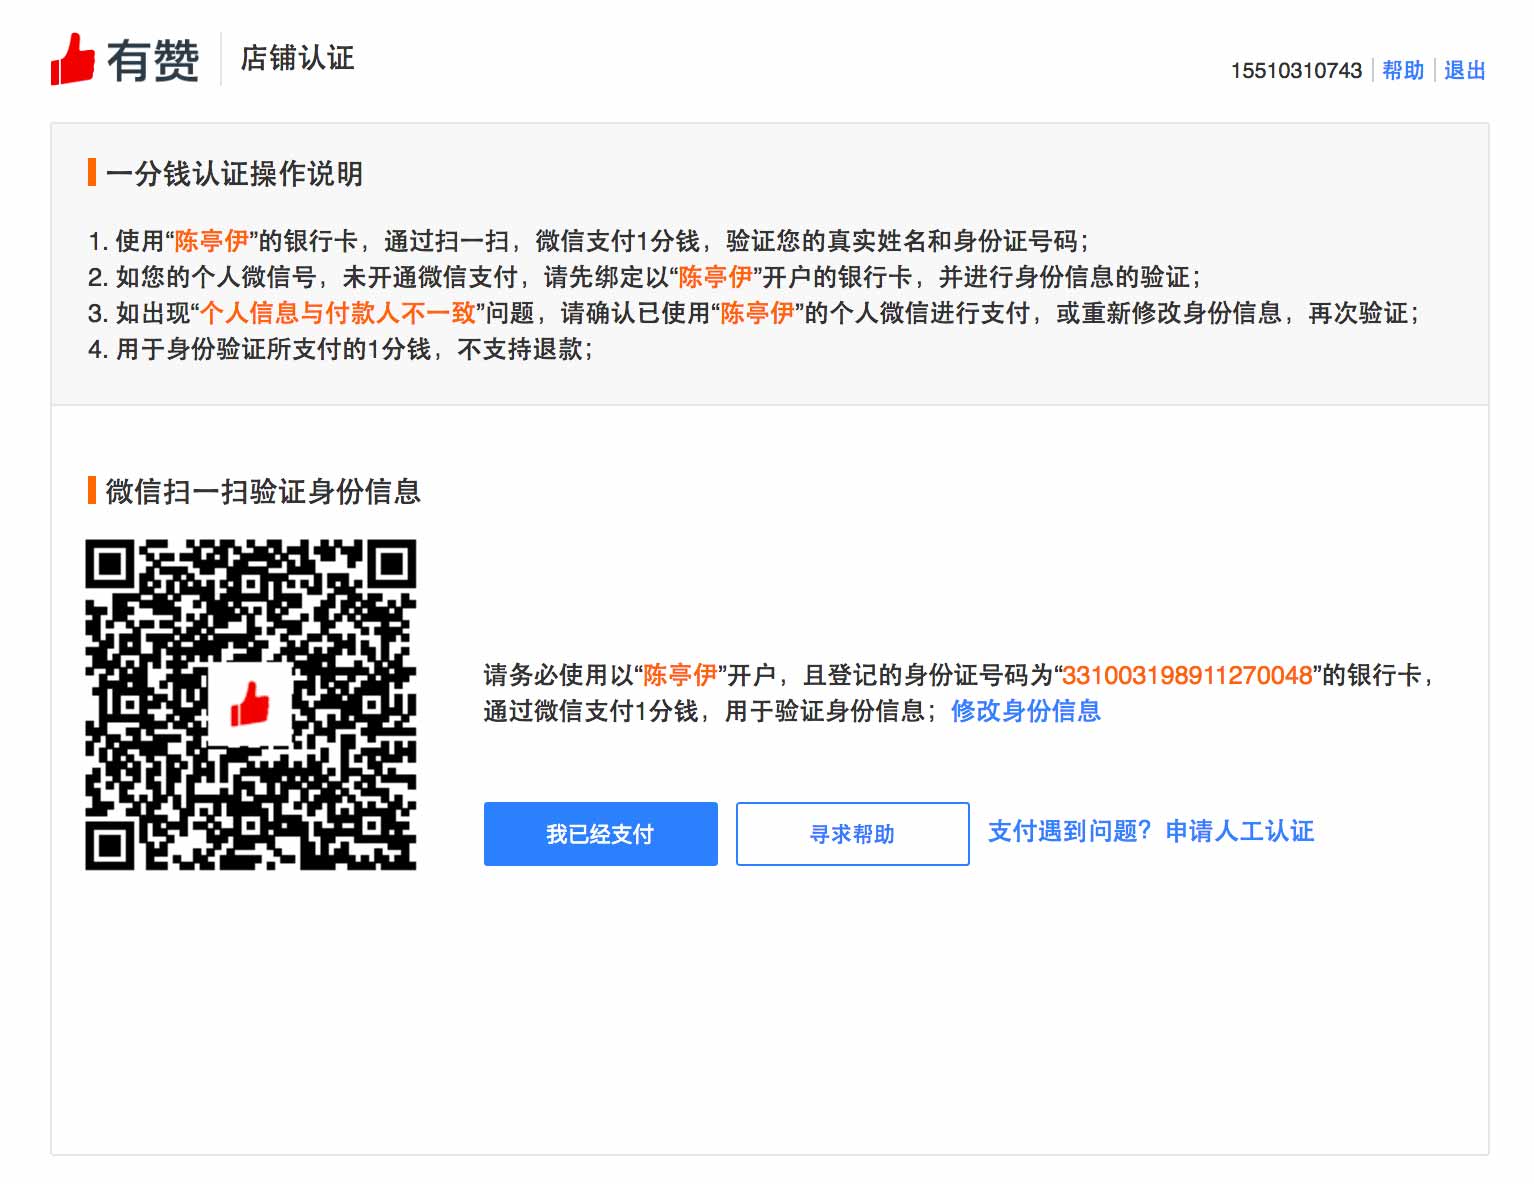Click instruction line 4 about 不支持退款
The width and height of the screenshot is (1534, 1184).
point(340,349)
